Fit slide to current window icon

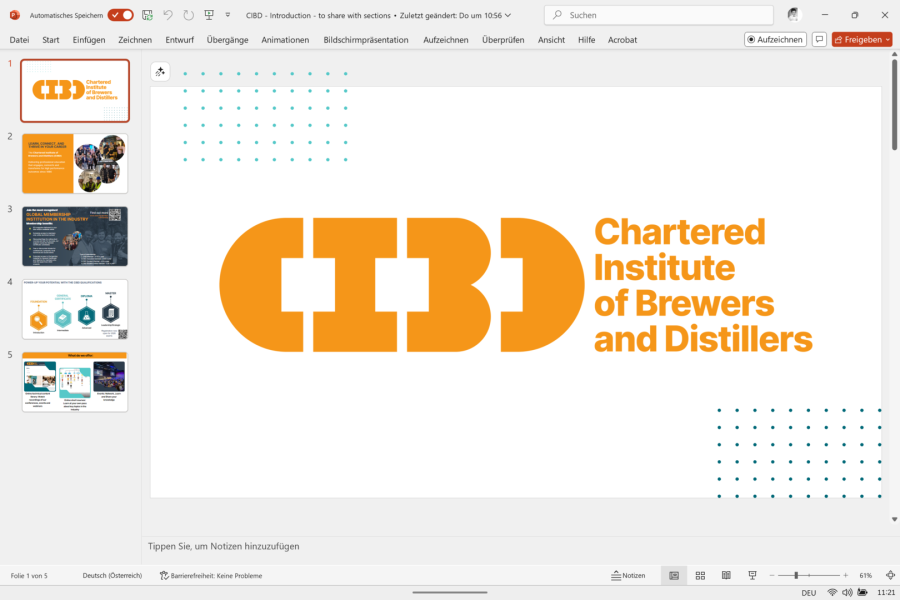[x=889, y=576]
